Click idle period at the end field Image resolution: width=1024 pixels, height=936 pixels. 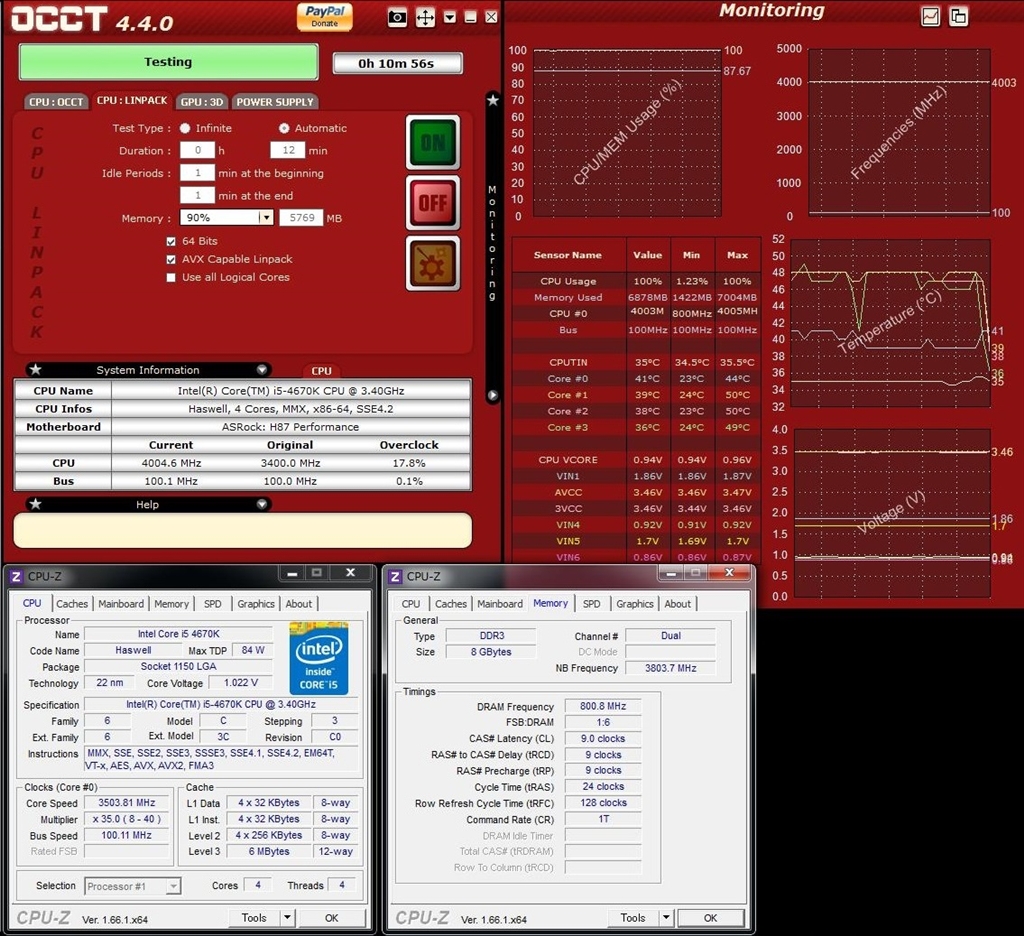(x=197, y=195)
